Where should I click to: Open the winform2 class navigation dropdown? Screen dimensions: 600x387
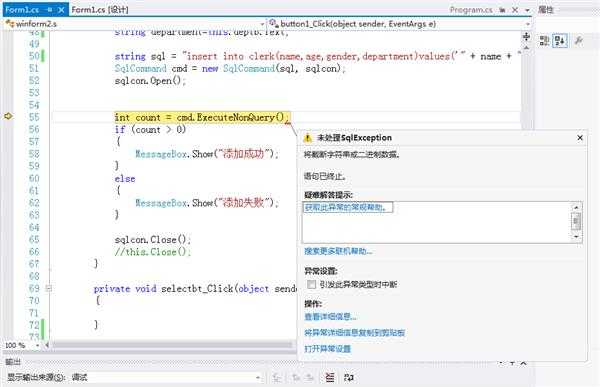click(262, 24)
